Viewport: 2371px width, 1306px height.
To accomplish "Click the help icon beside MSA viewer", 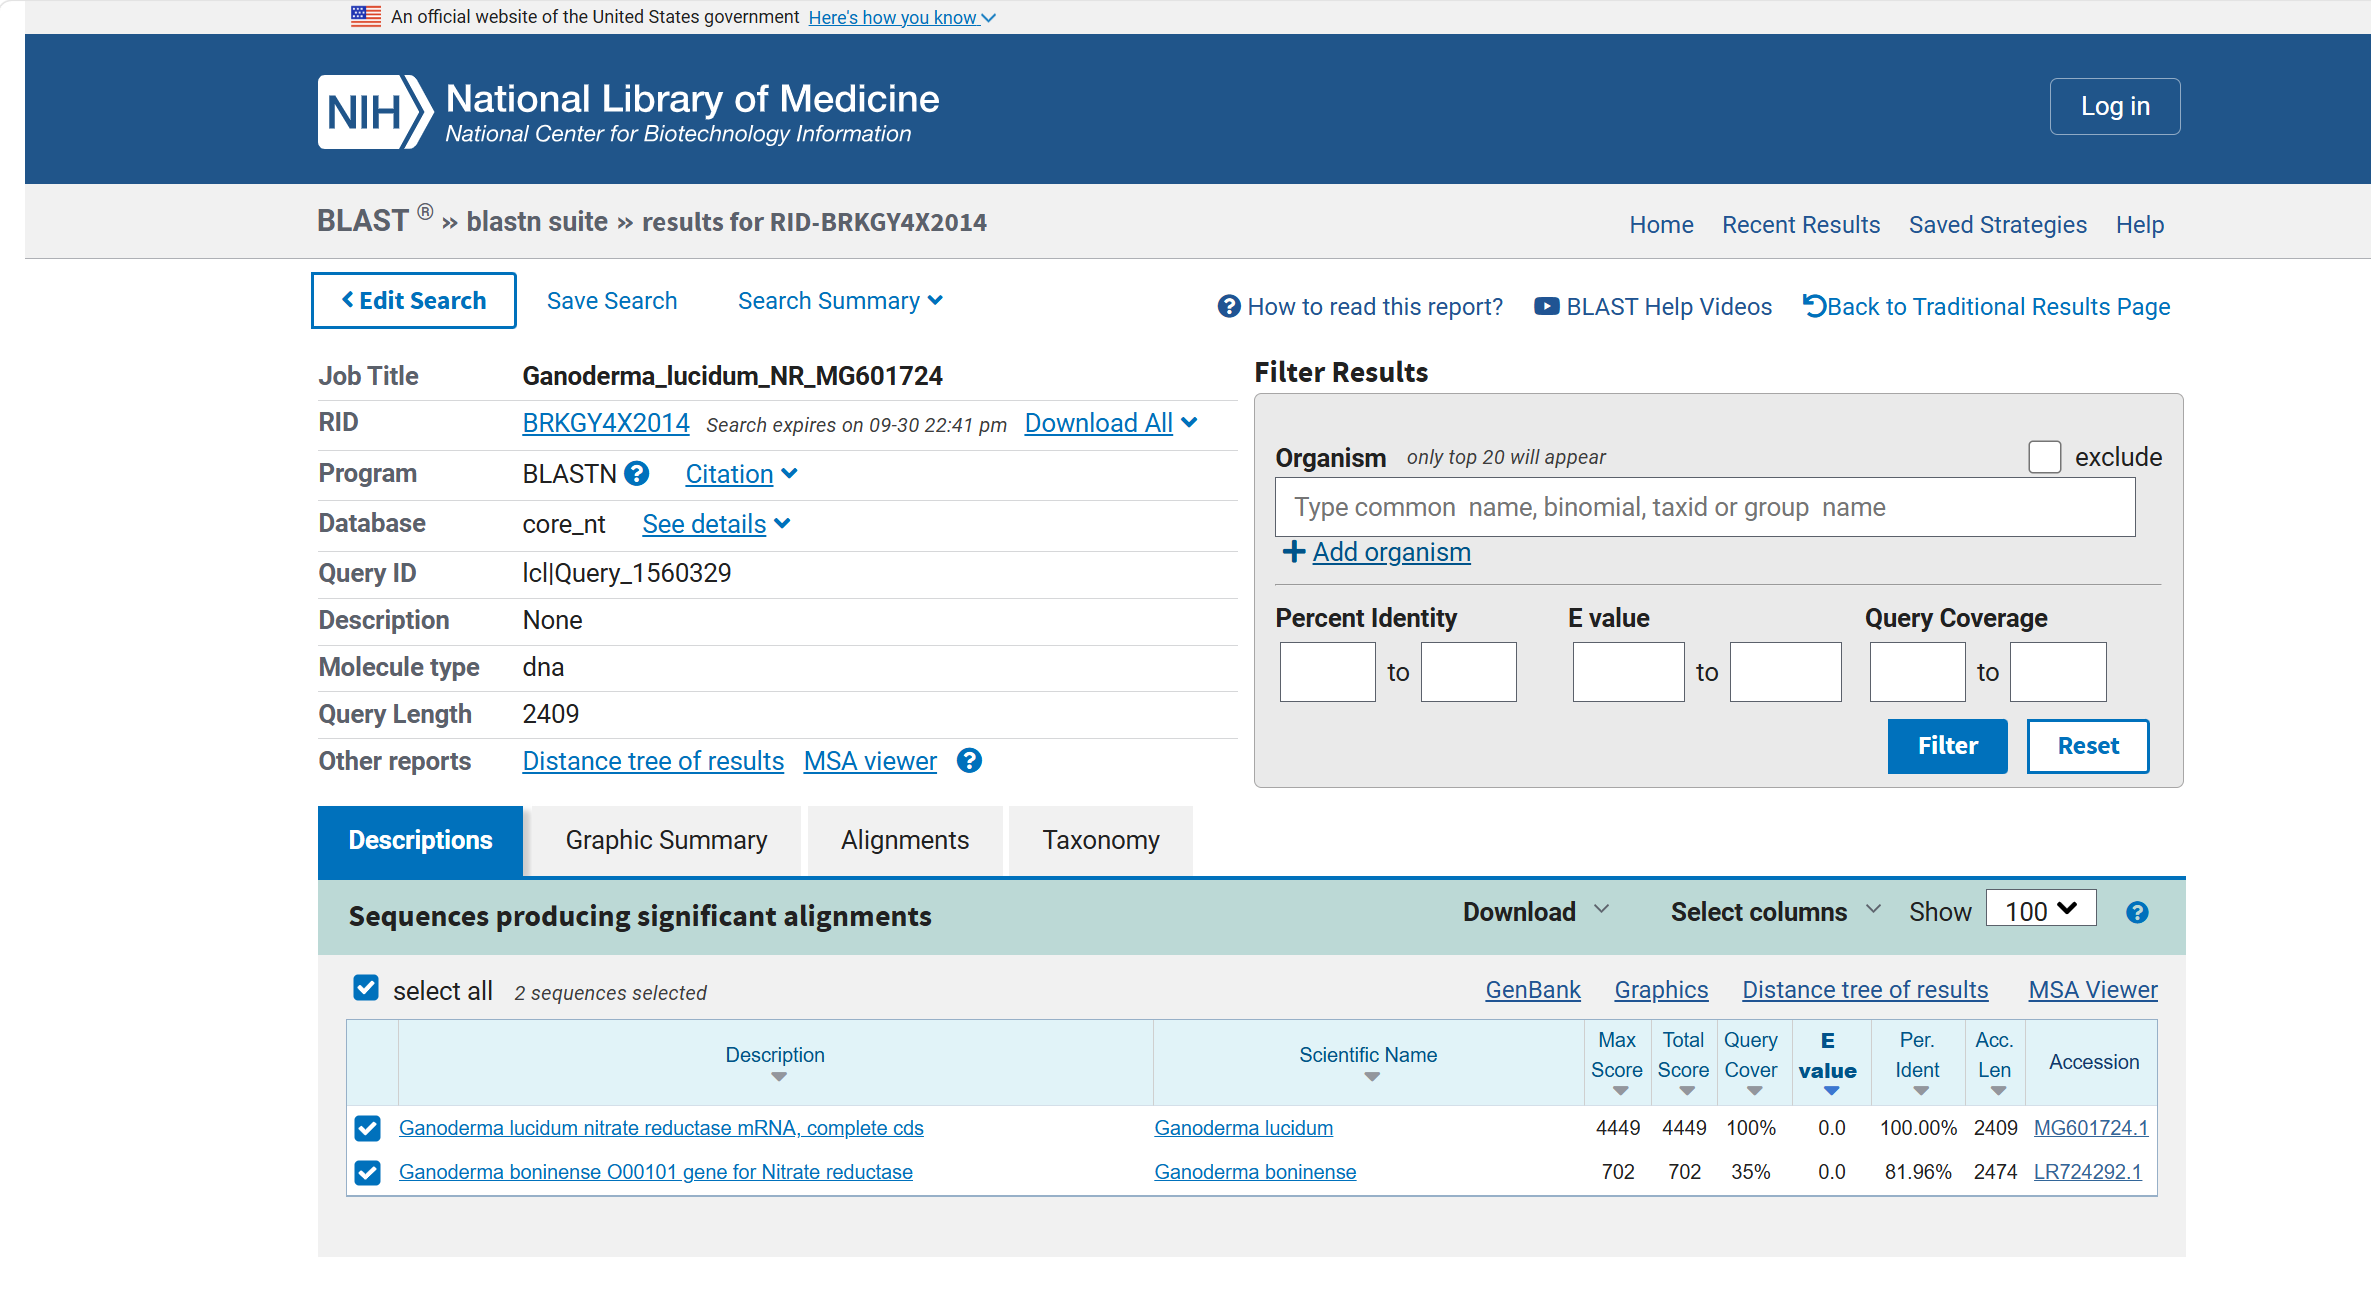I will pyautogui.click(x=969, y=761).
